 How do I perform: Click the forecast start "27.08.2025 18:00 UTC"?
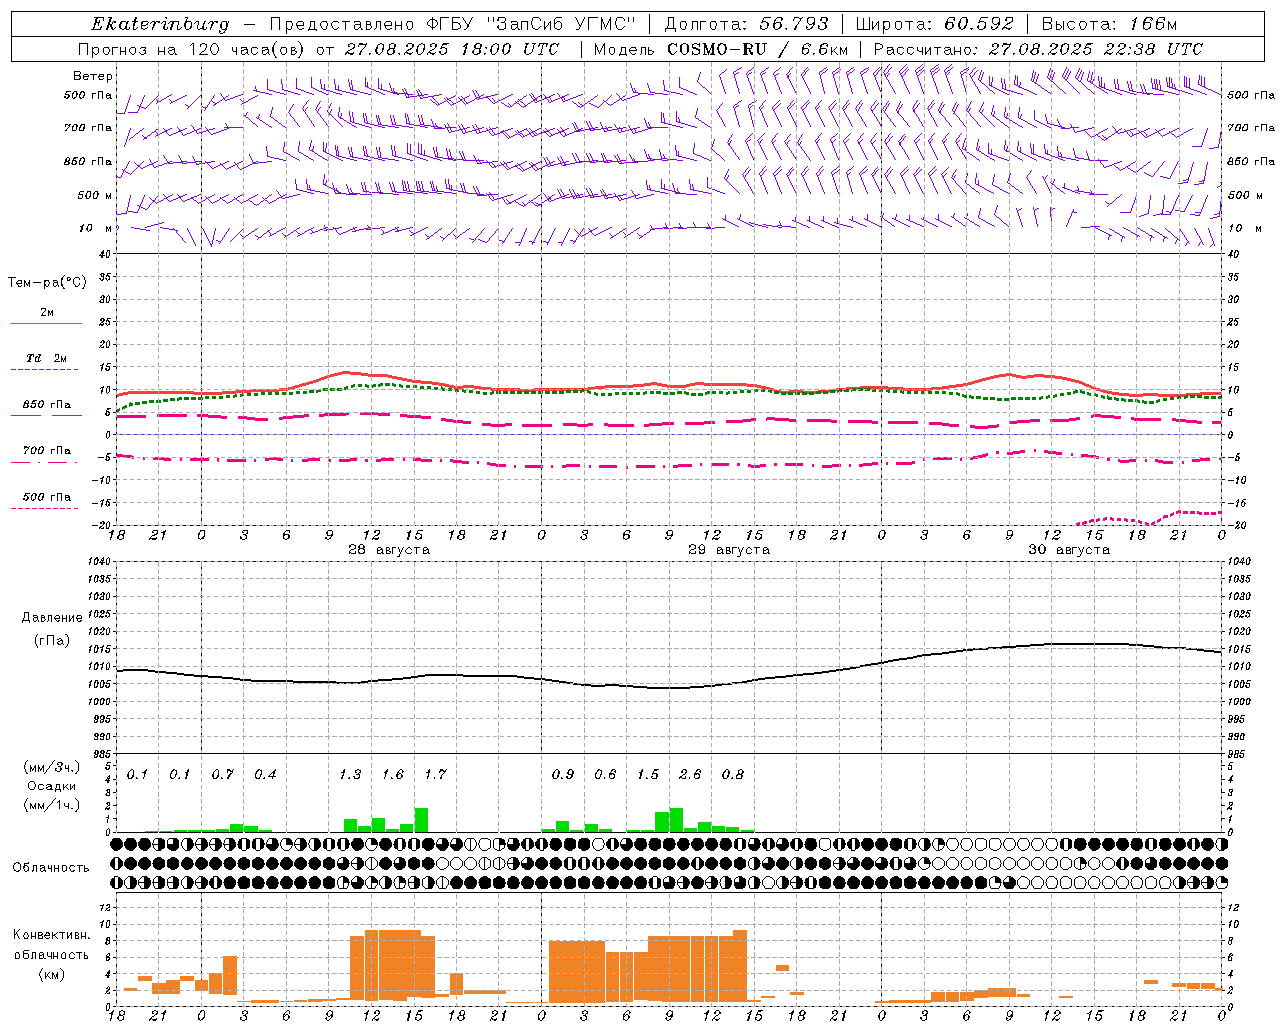(451, 49)
